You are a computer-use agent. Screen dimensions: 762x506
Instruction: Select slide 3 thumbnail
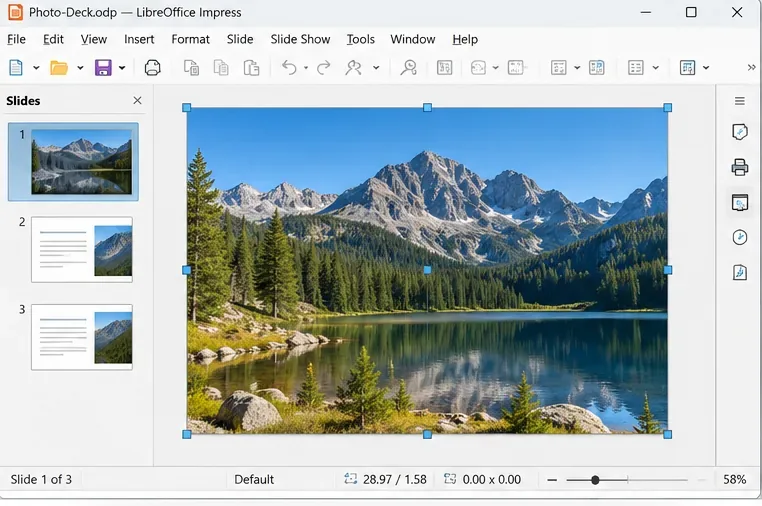[x=82, y=337]
